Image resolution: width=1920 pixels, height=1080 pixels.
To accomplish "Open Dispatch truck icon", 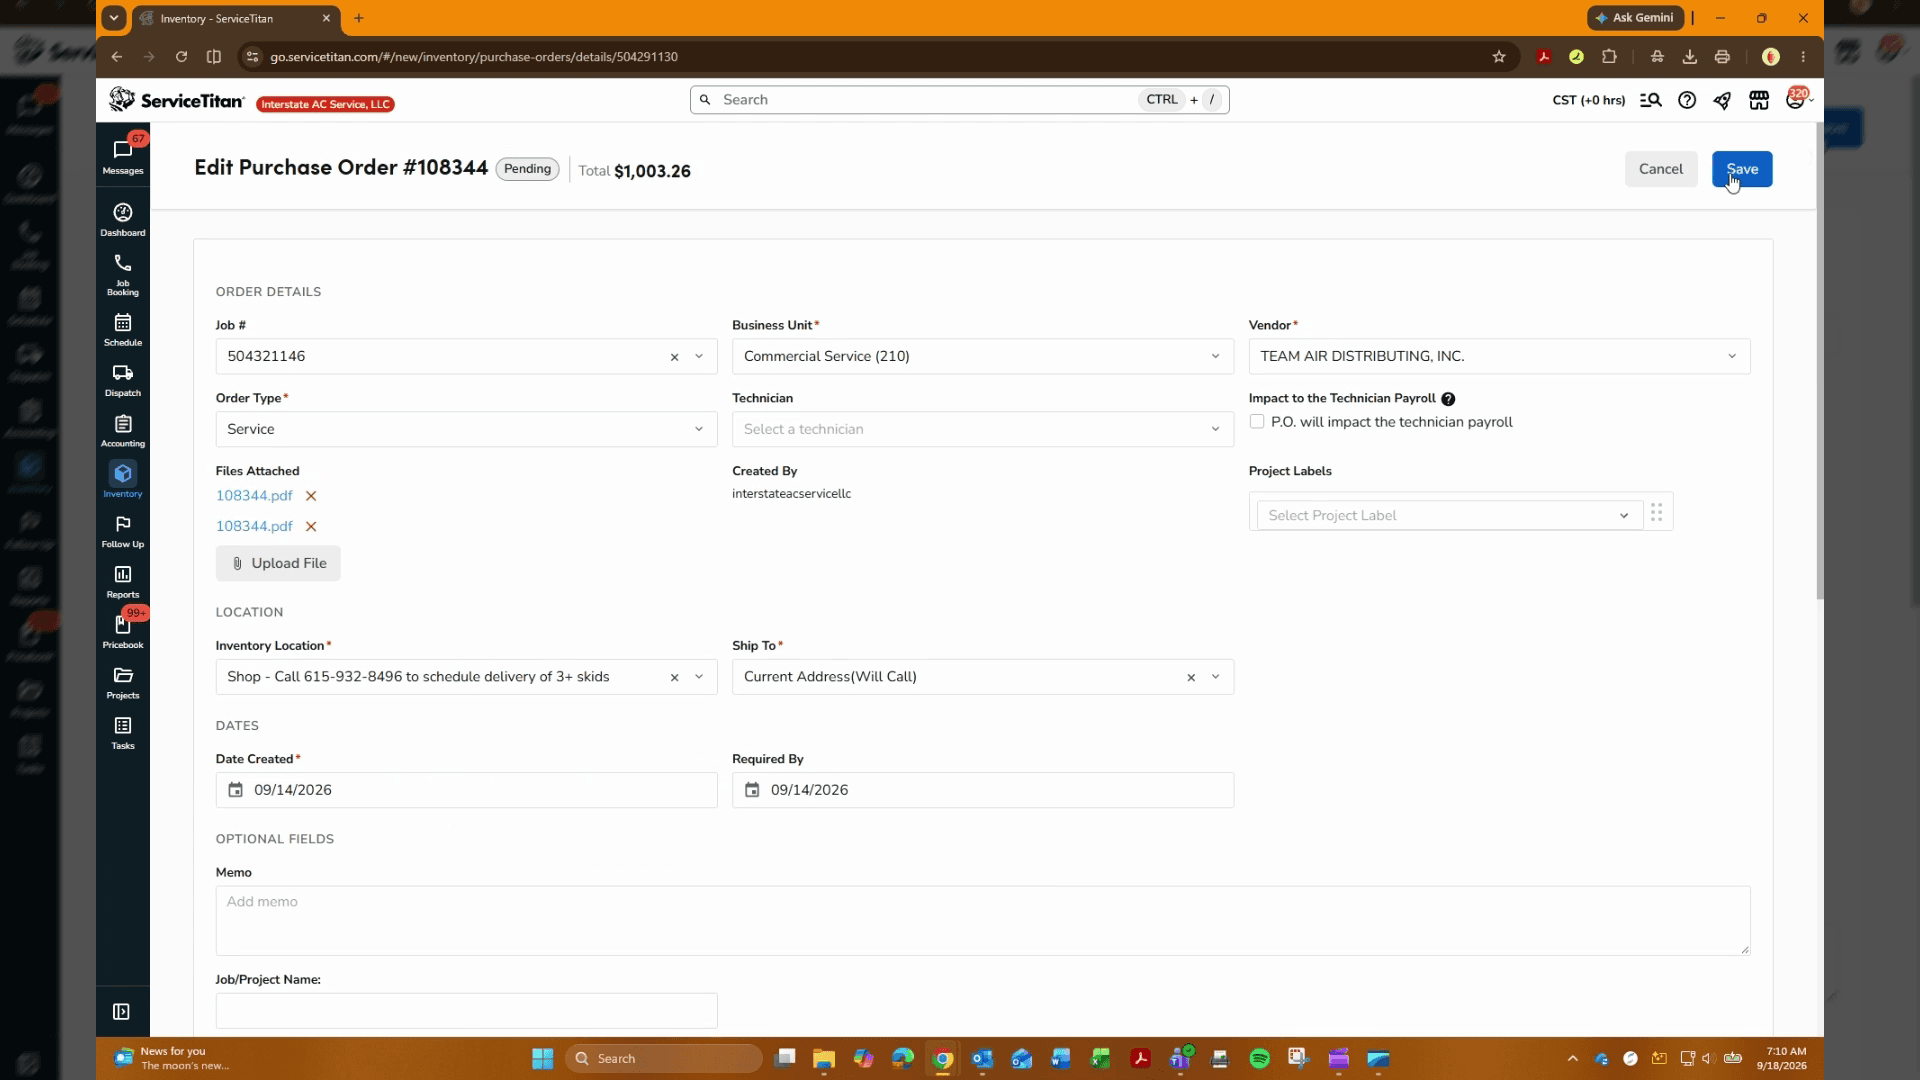I will tap(123, 380).
